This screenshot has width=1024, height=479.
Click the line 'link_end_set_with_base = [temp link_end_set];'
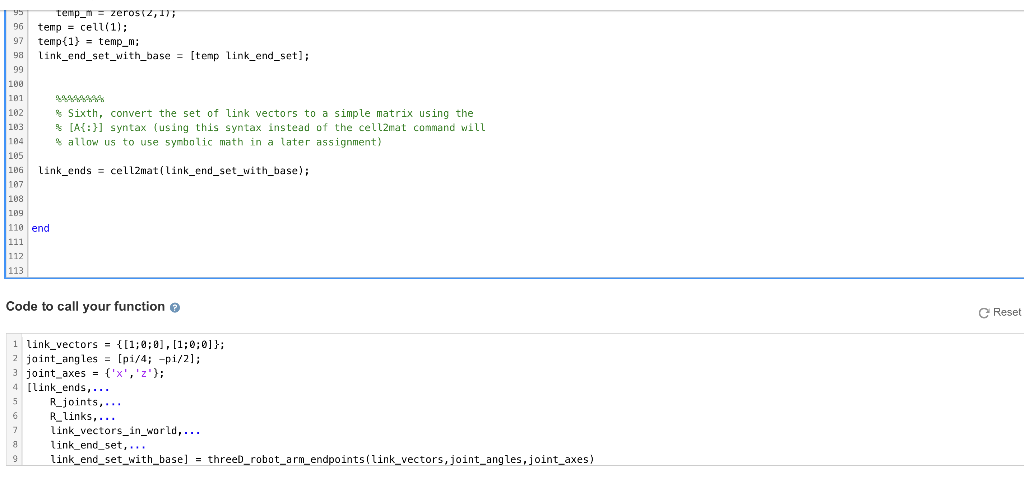pyautogui.click(x=174, y=56)
